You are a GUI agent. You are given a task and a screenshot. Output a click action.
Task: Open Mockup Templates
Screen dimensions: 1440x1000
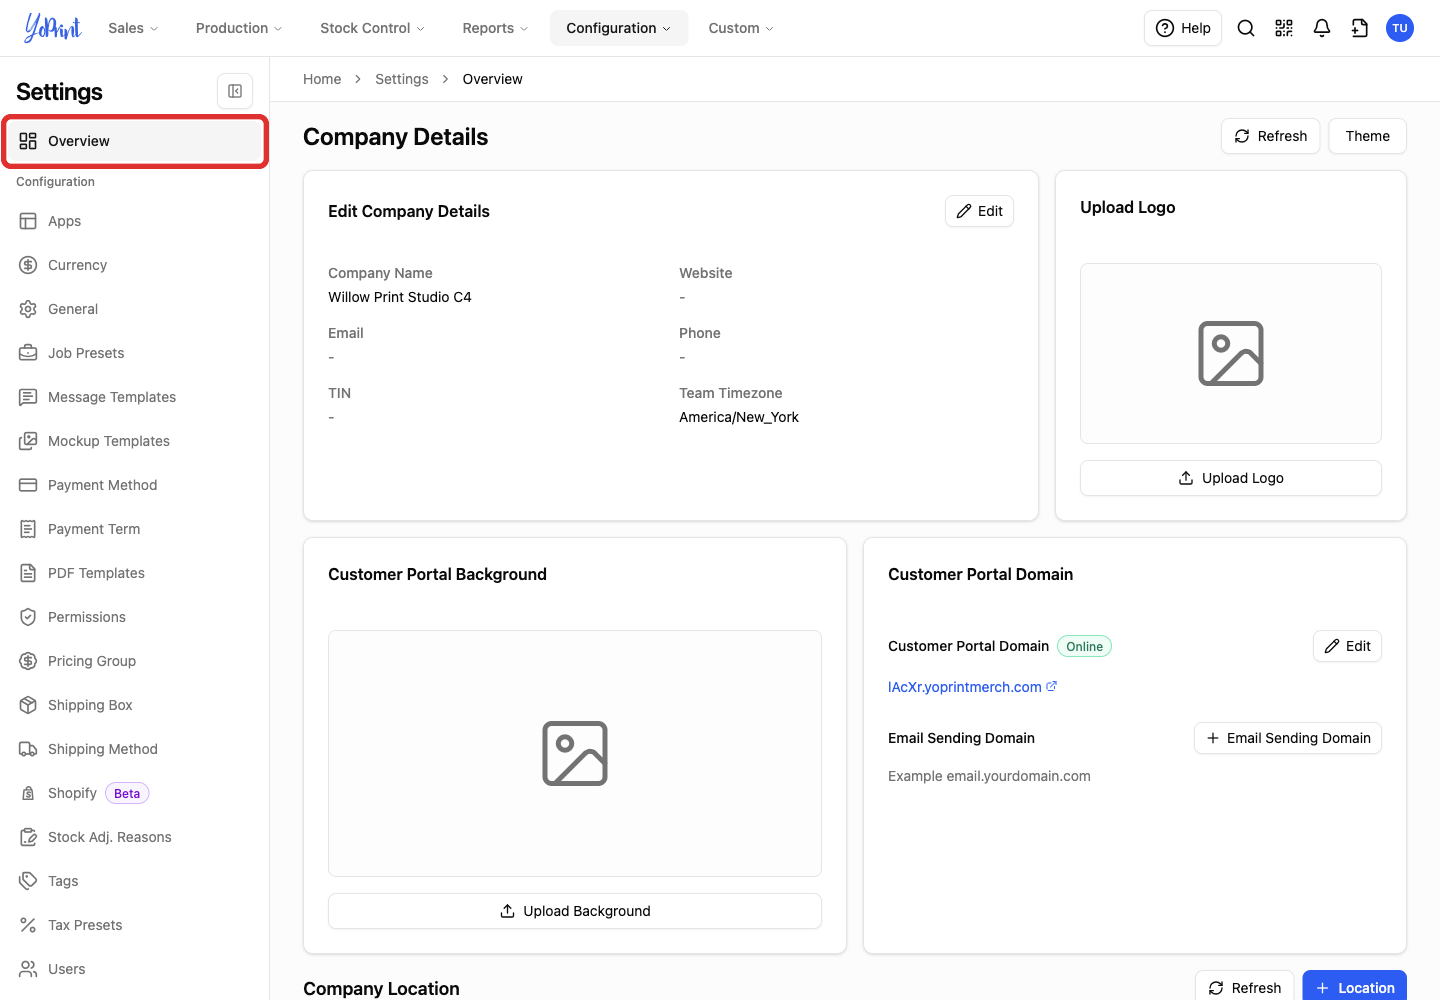pos(134,441)
